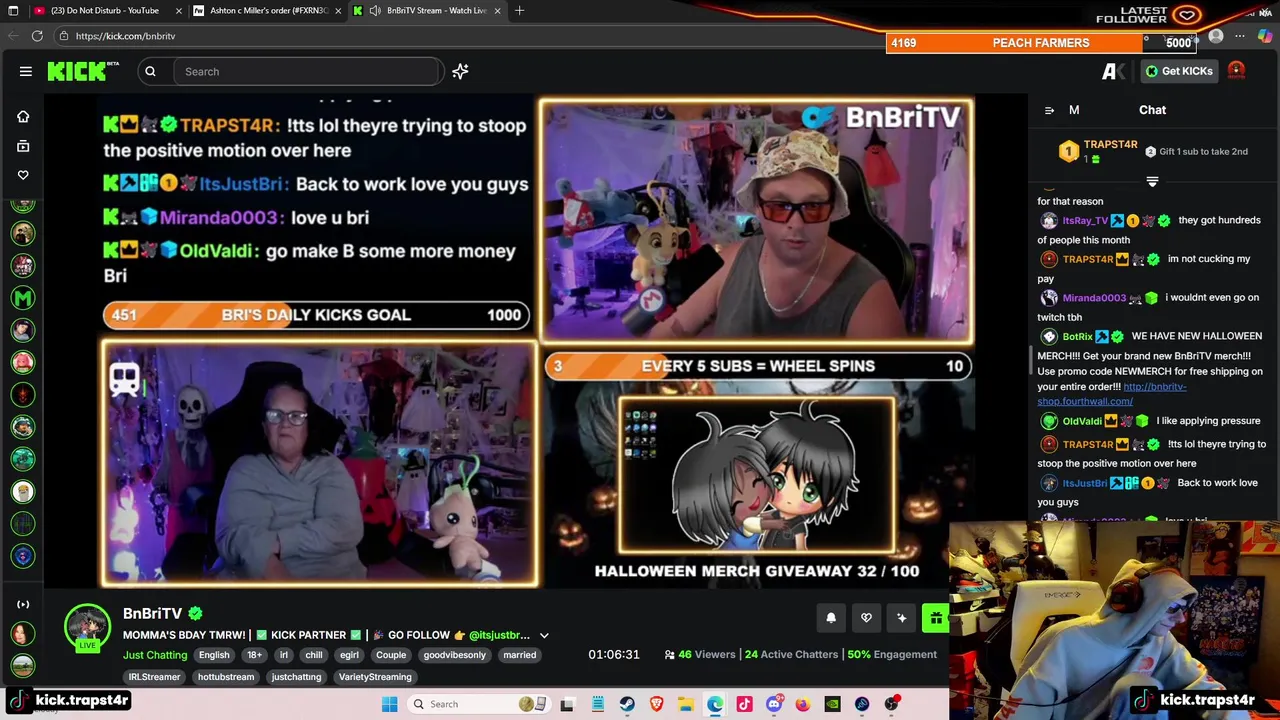Open the Kick account avatar icon
The image size is (1280, 720).
click(x=1236, y=71)
